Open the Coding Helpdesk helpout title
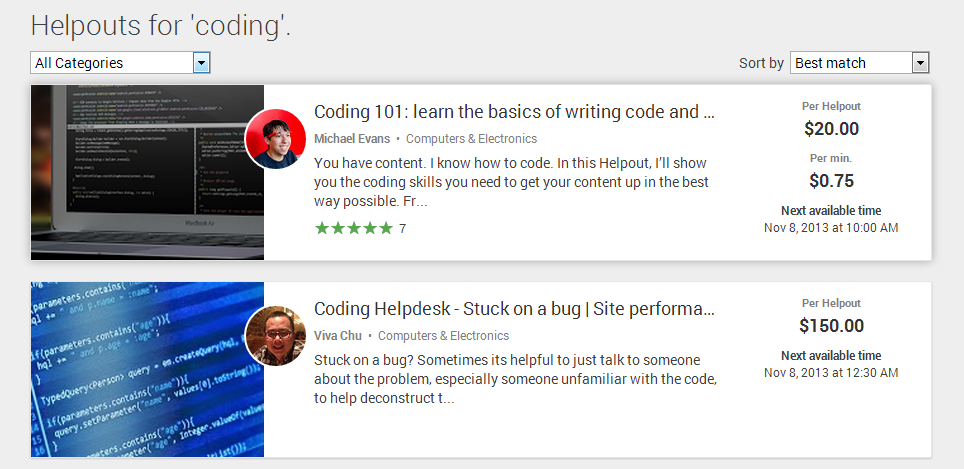This screenshot has width=964, height=469. [x=514, y=309]
